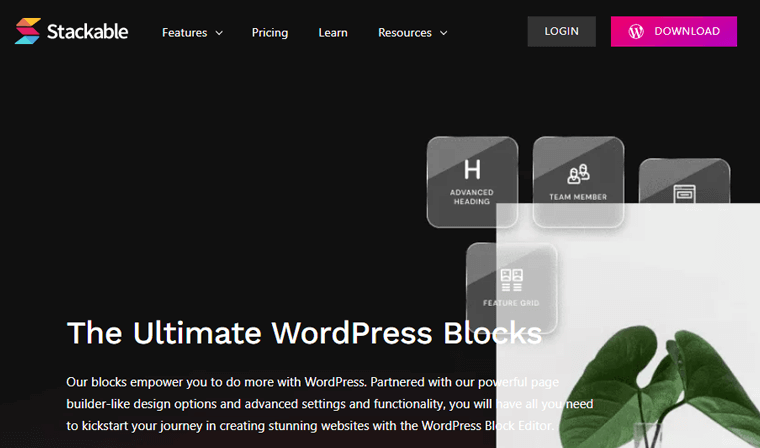Click the Stackable logo icon
Viewport: 760px width, 448px height.
(x=28, y=31)
